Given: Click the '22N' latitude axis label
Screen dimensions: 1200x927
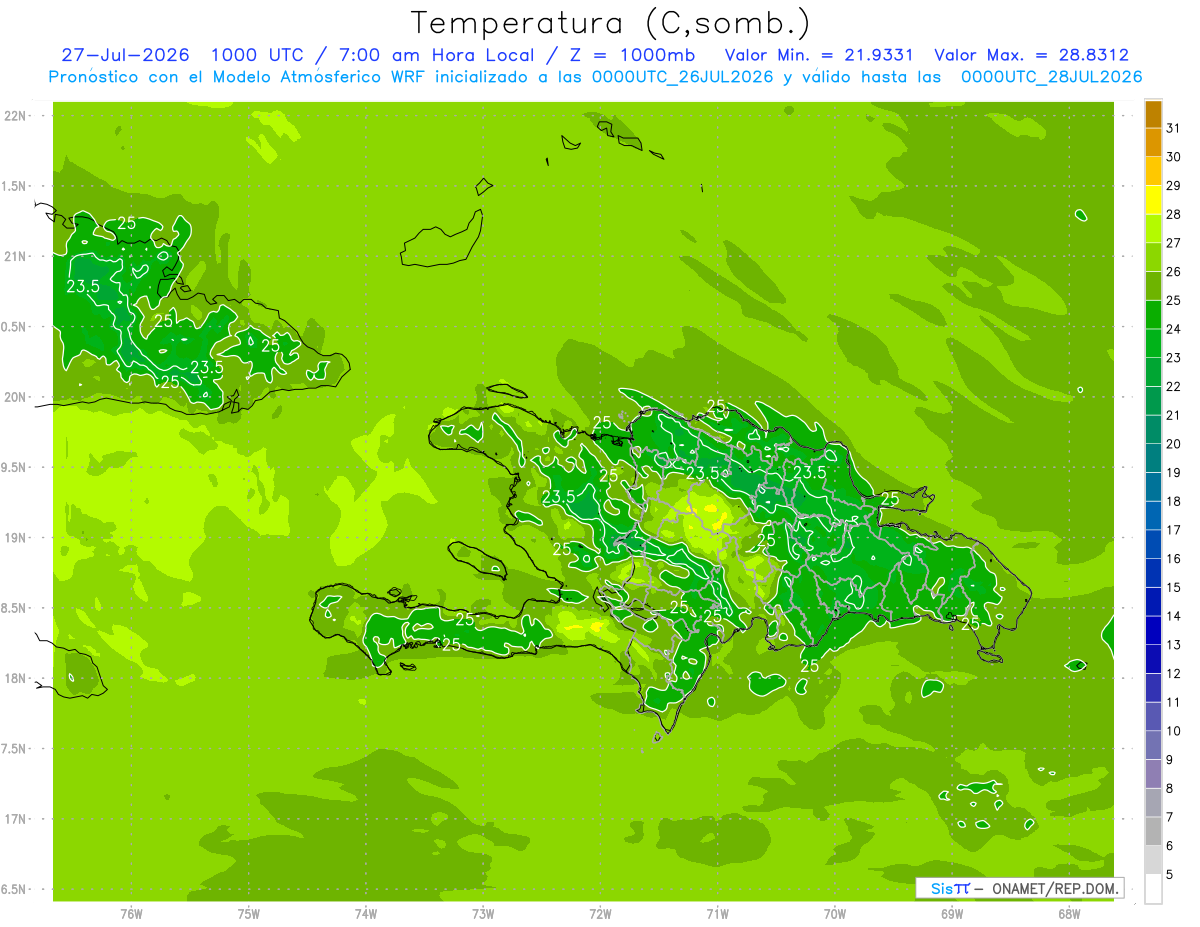Looking at the screenshot, I should 15,116.
